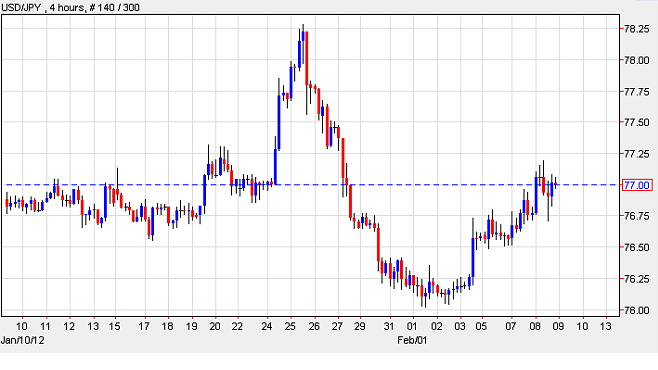Select the 77.00 current price label

637,185
